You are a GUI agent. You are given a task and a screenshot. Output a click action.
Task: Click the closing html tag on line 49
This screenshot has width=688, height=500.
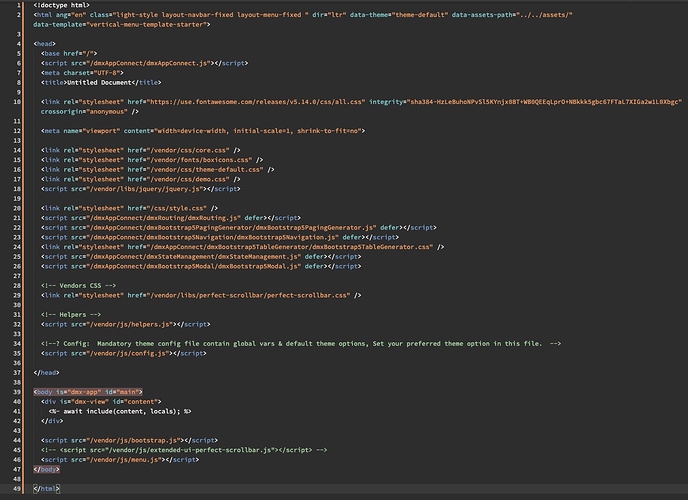point(46,488)
